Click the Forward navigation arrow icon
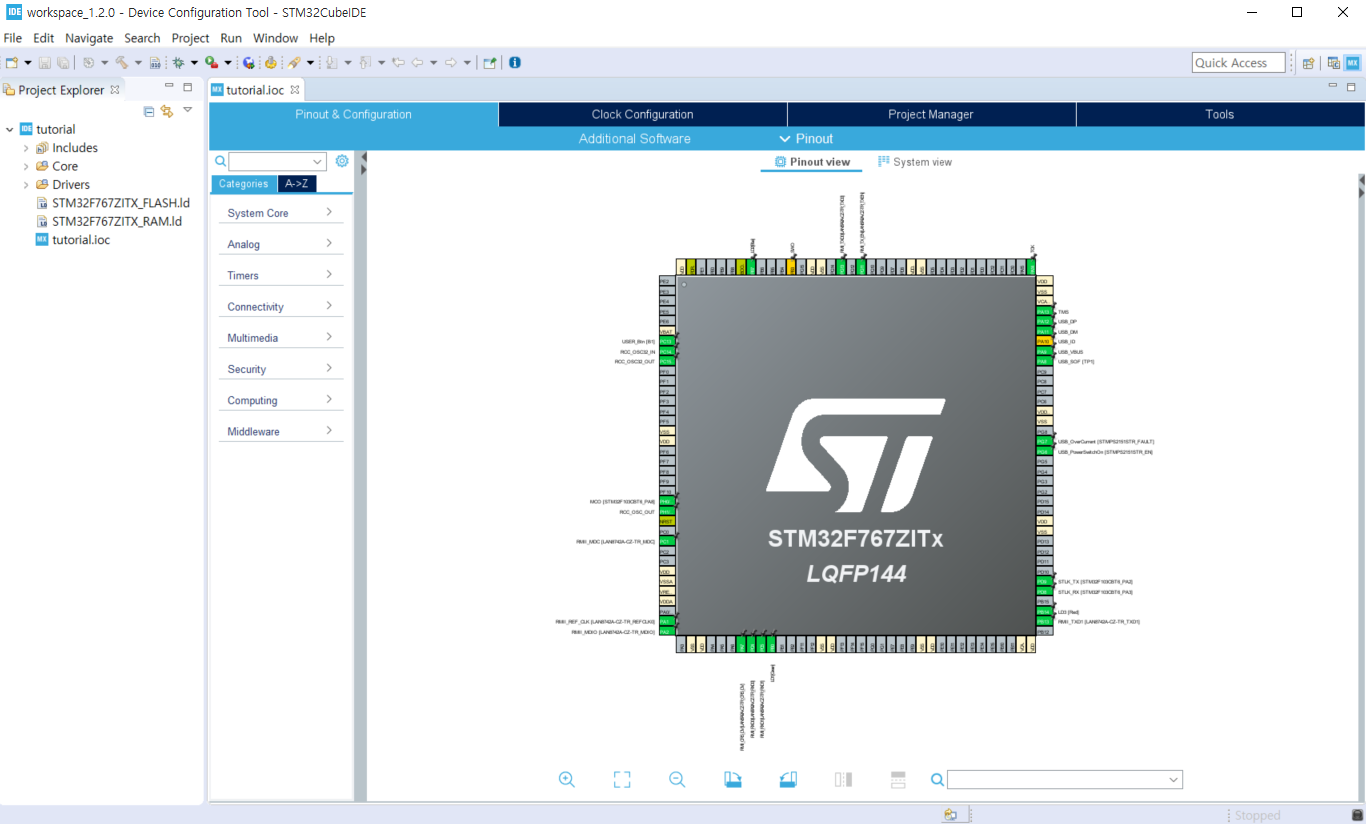This screenshot has height=824, width=1366. click(x=451, y=62)
